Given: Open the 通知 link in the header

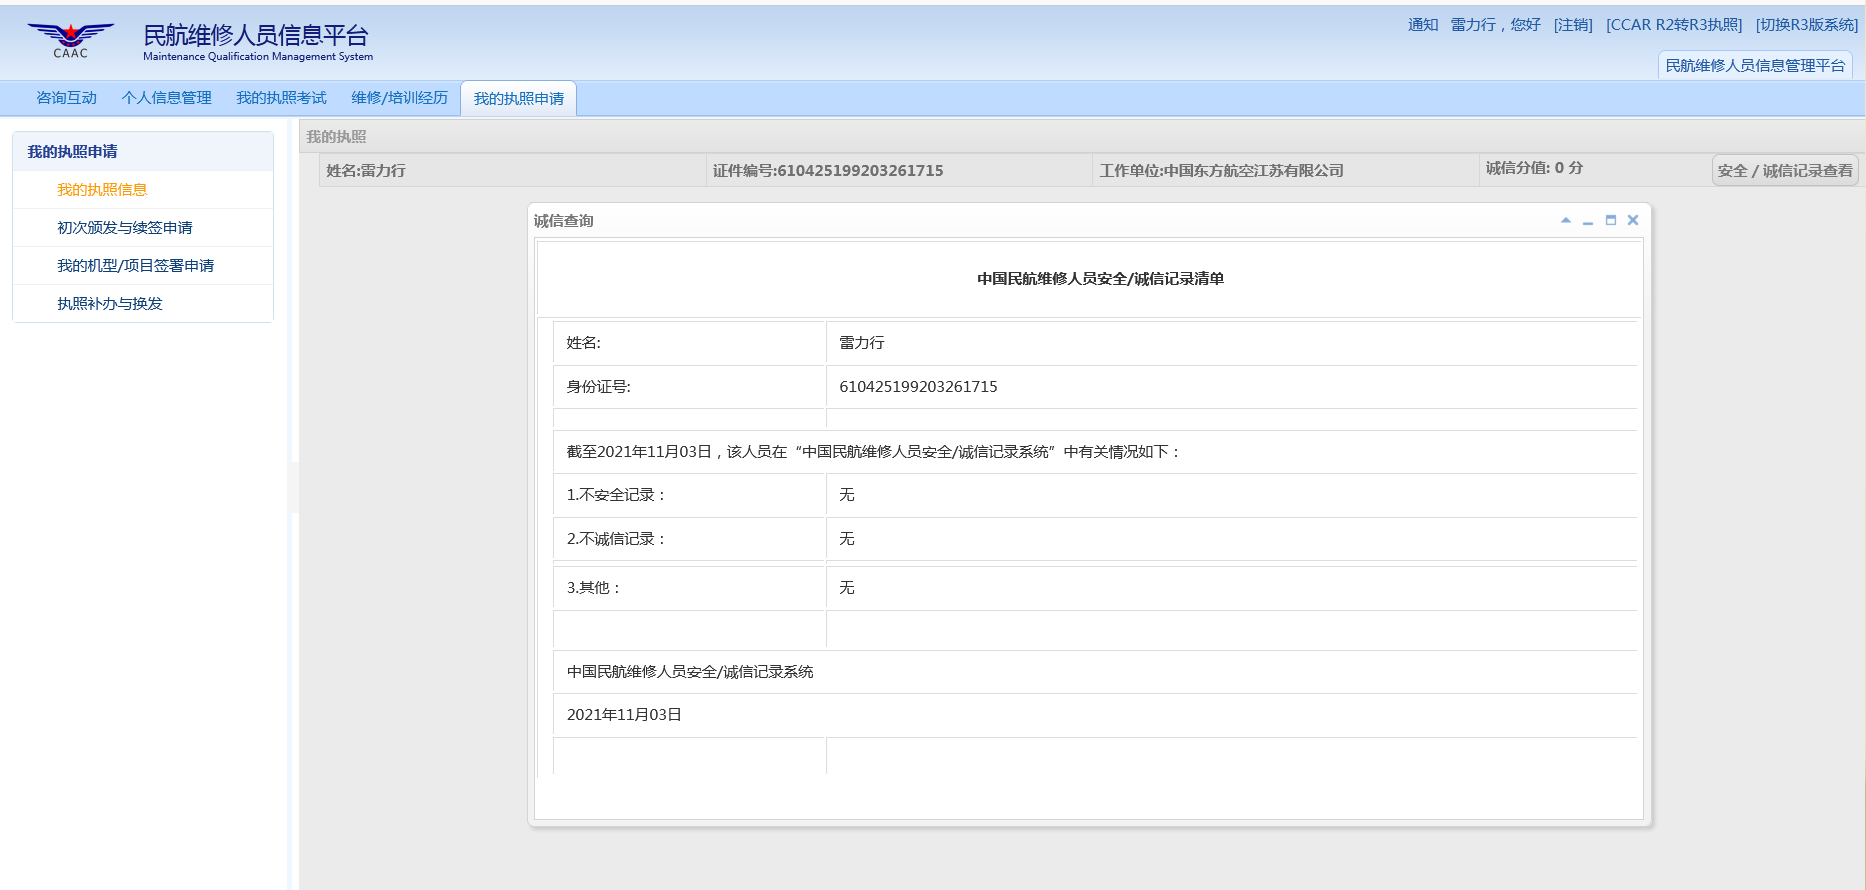Looking at the screenshot, I should (x=1422, y=25).
